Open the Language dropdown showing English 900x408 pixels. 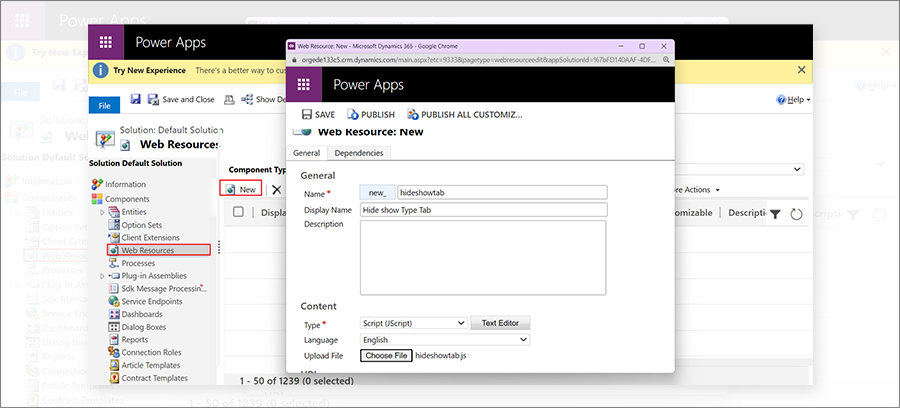click(x=445, y=340)
